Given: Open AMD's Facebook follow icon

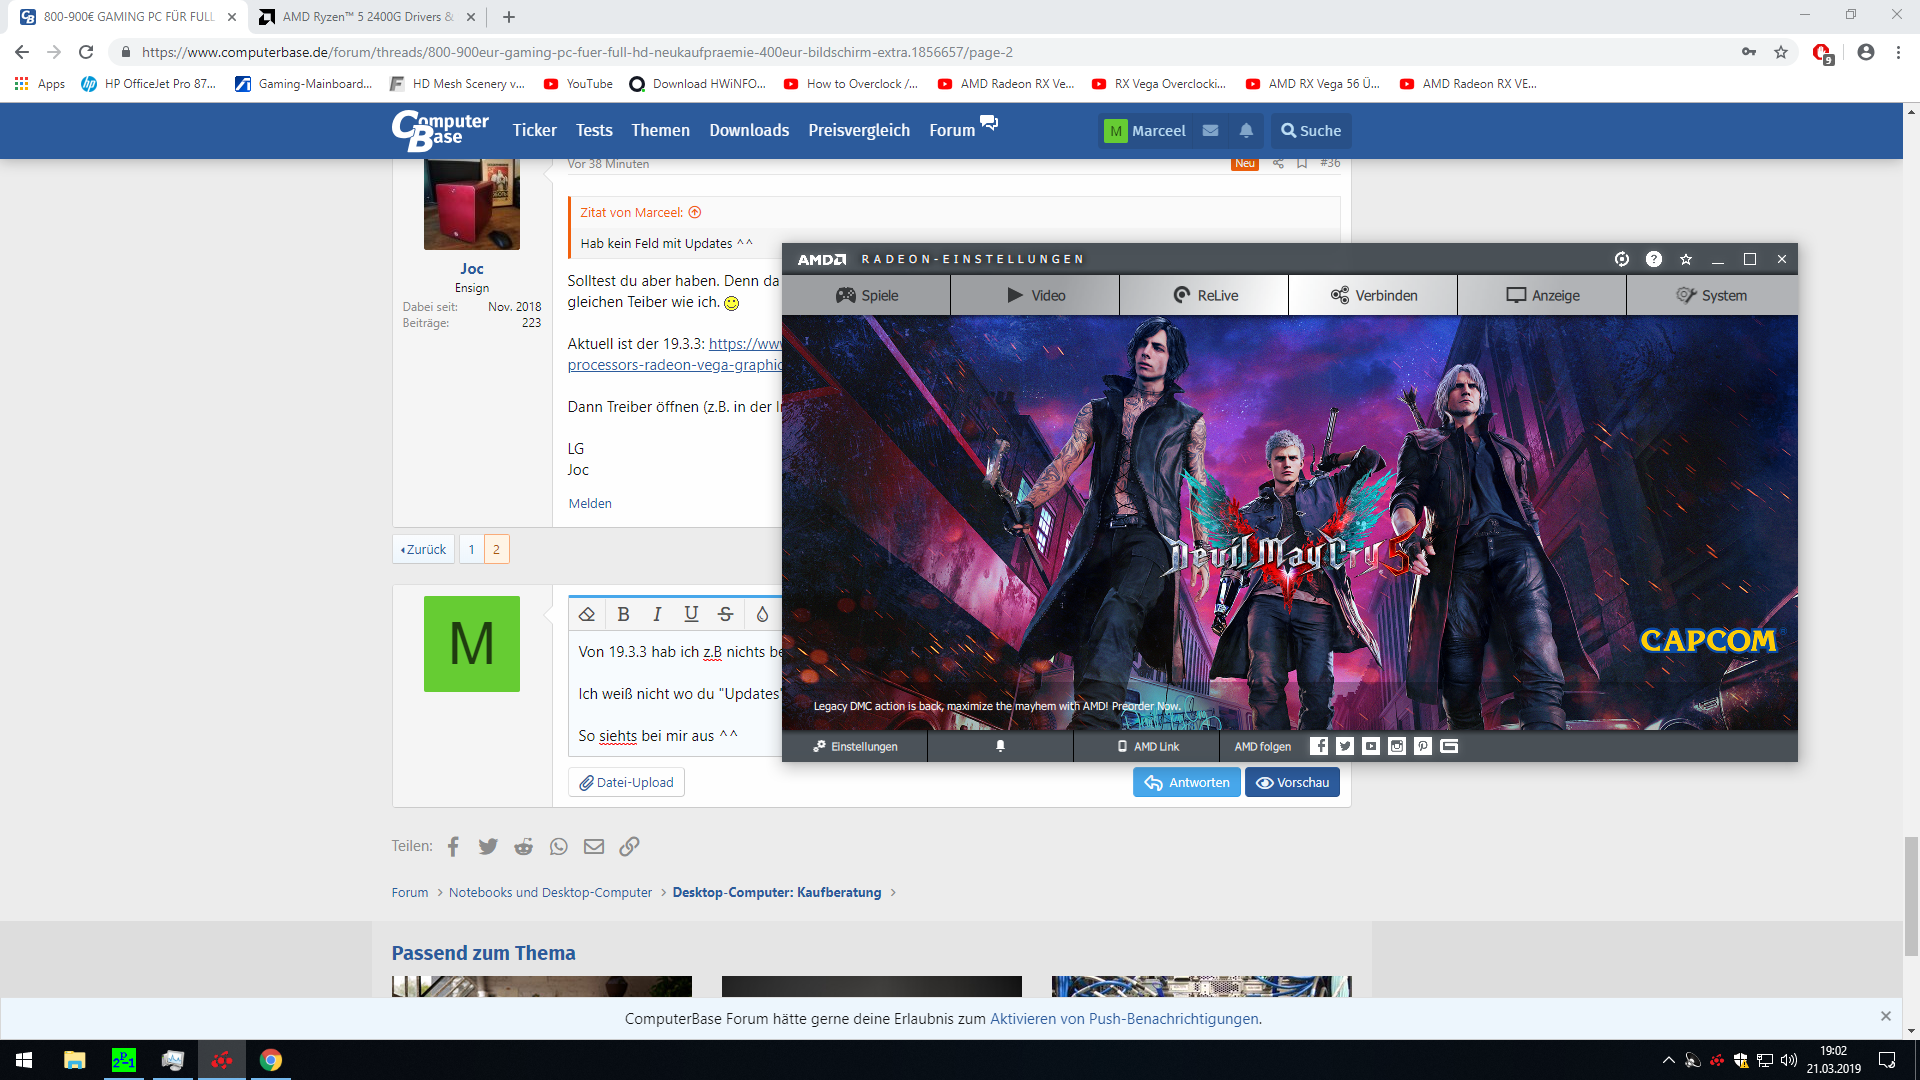Looking at the screenshot, I should click(x=1319, y=746).
